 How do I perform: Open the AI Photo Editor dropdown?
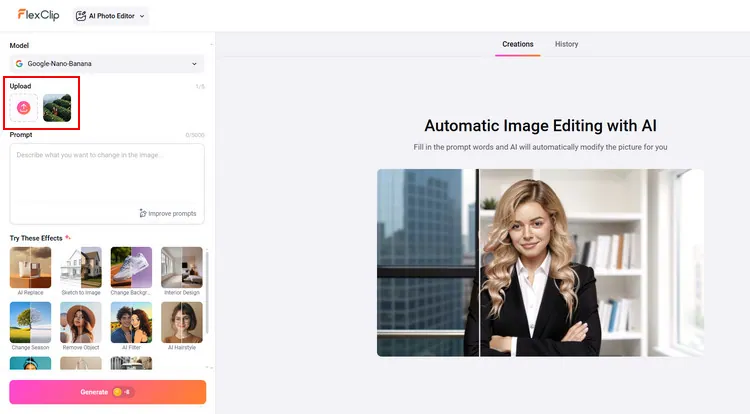[x=110, y=16]
